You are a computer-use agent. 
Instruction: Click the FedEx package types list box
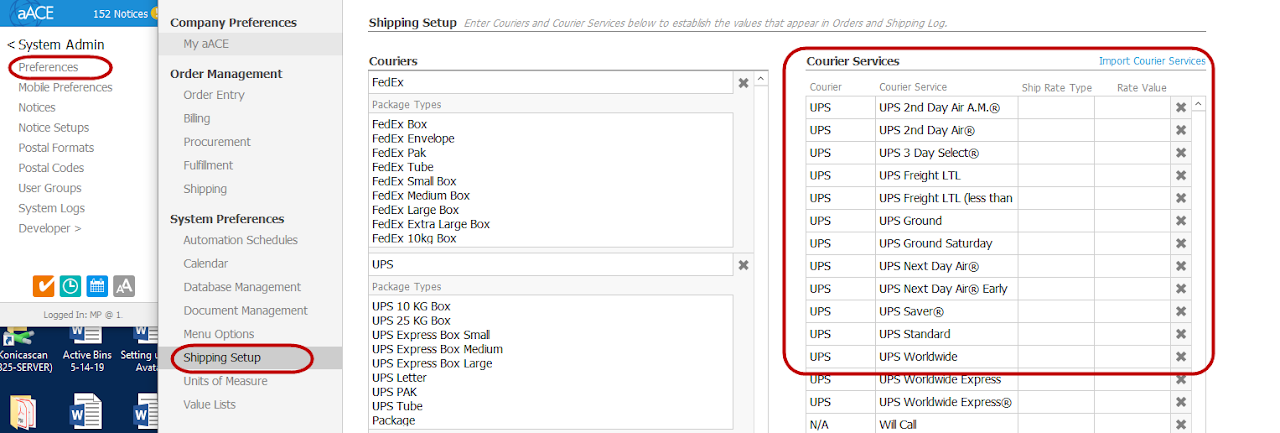point(551,180)
